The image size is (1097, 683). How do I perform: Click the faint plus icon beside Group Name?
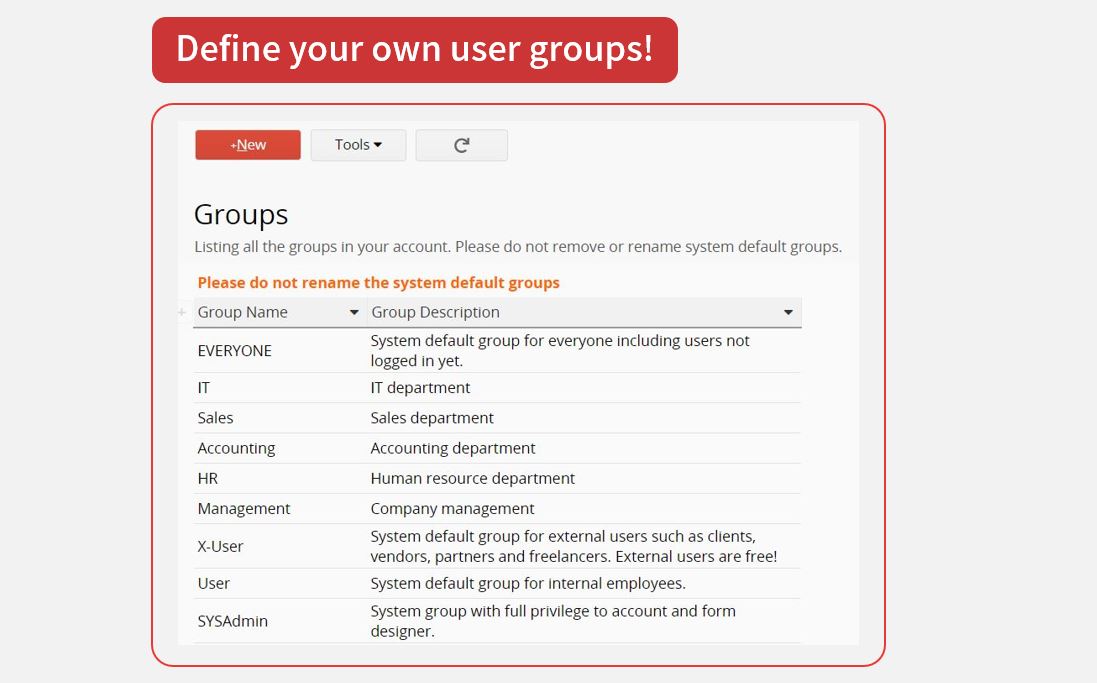[182, 312]
